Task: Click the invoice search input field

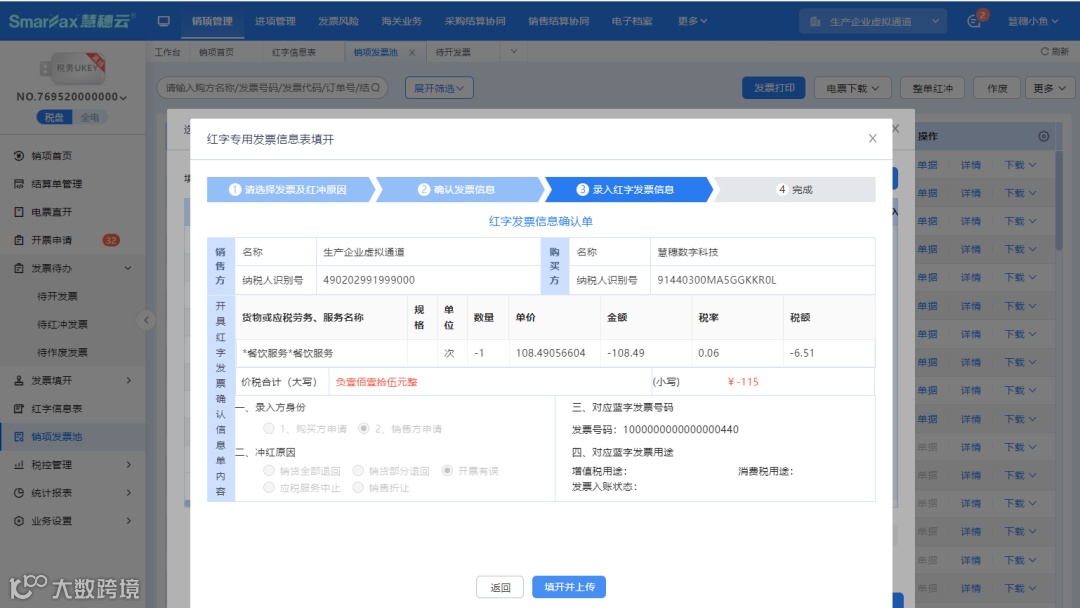Action: 272,87
